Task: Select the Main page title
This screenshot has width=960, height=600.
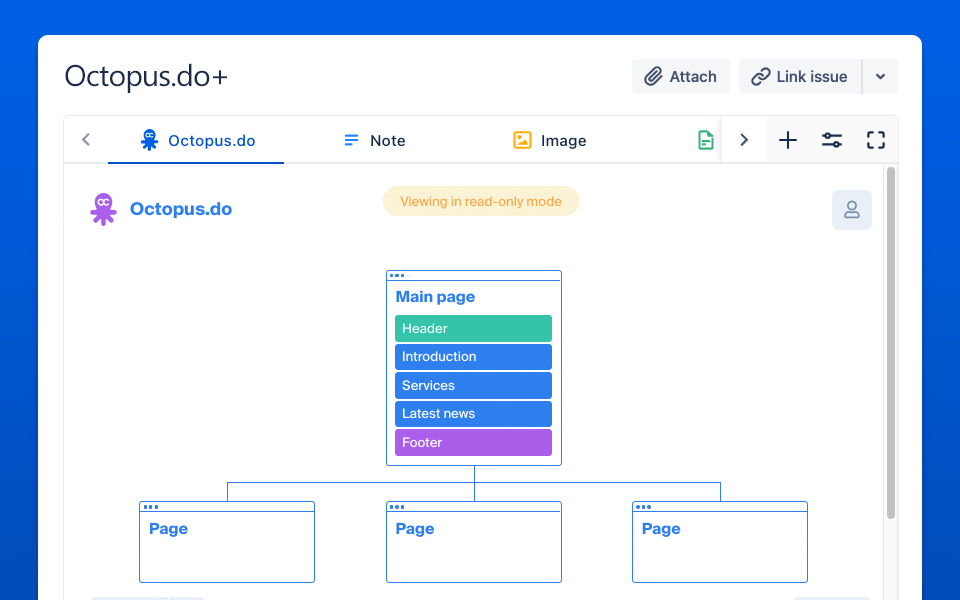Action: coord(435,297)
